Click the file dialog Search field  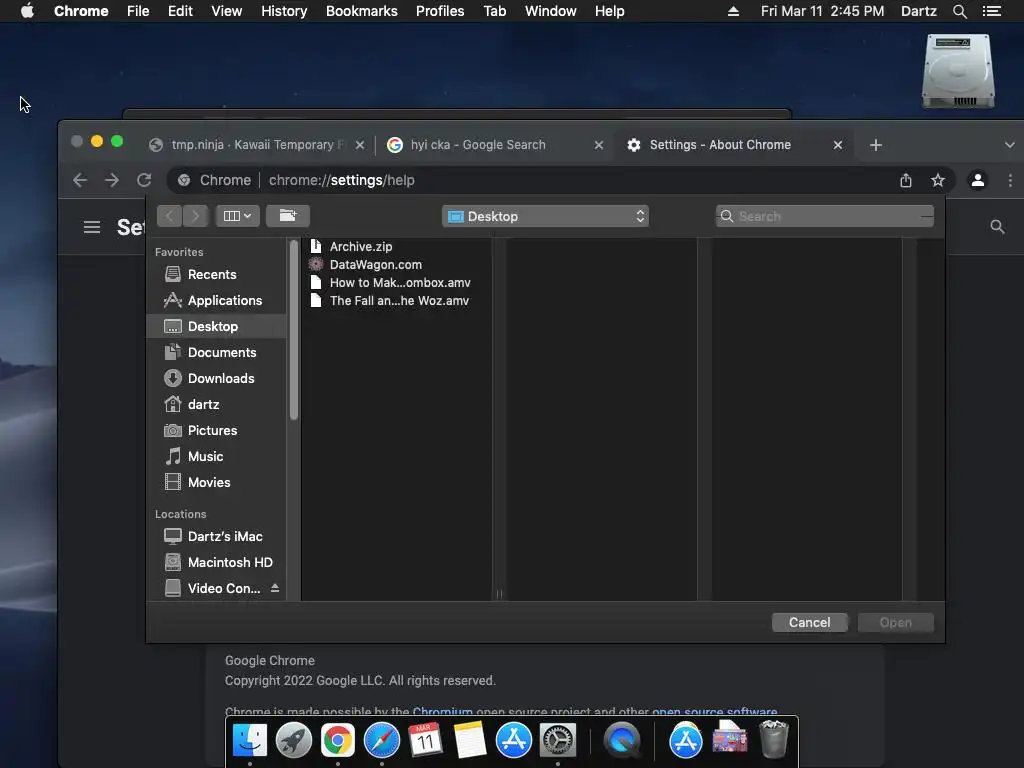pos(825,216)
